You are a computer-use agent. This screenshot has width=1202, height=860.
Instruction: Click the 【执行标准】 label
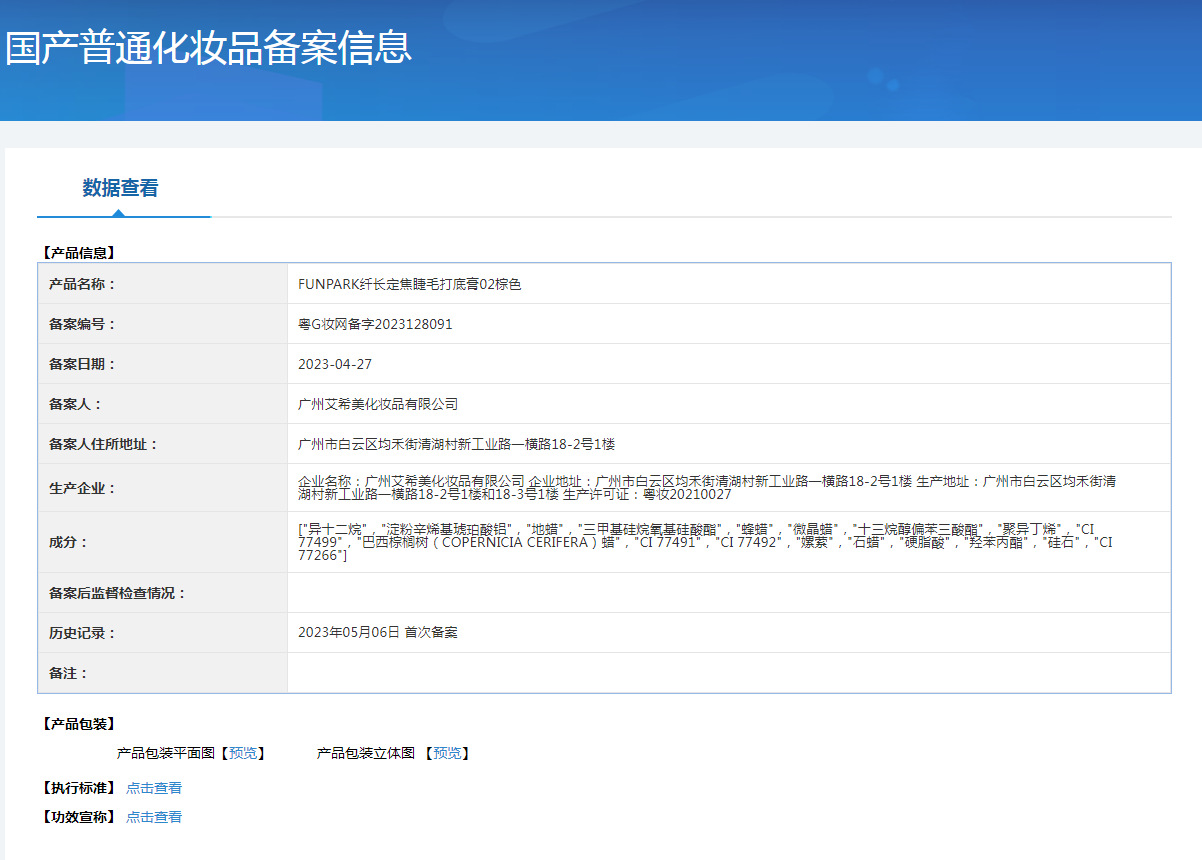(x=77, y=788)
